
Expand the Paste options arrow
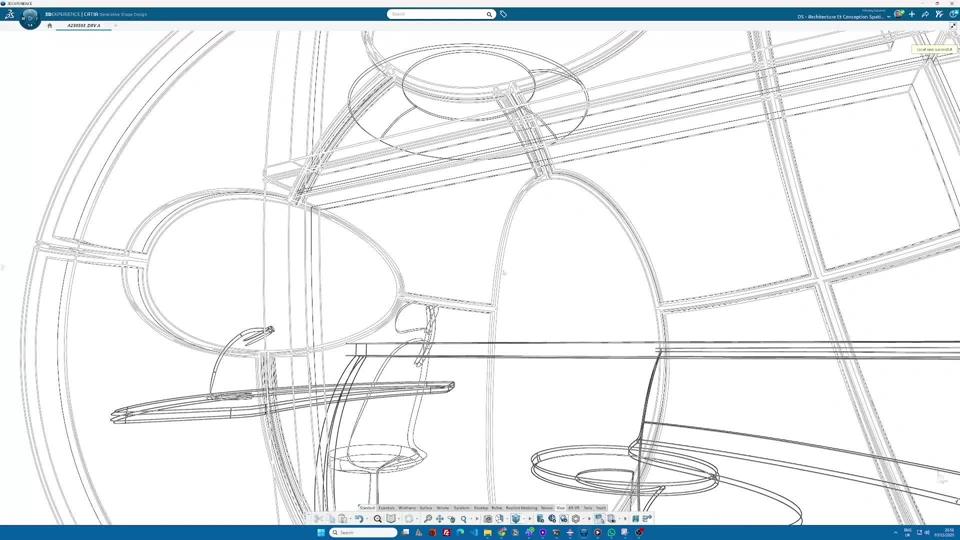pos(350,519)
